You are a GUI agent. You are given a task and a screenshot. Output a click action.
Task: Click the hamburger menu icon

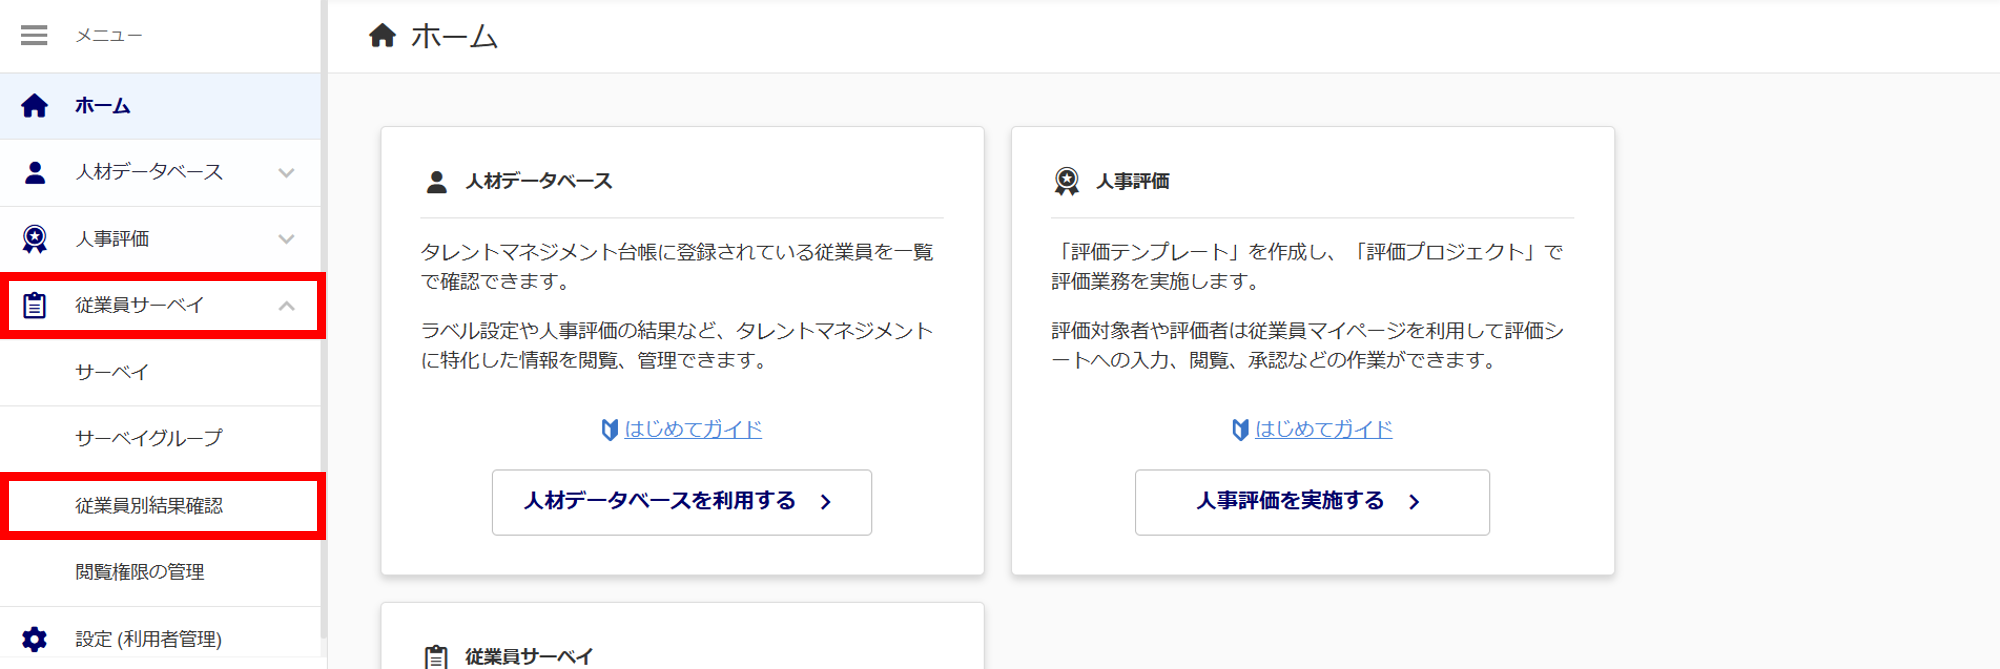34,36
